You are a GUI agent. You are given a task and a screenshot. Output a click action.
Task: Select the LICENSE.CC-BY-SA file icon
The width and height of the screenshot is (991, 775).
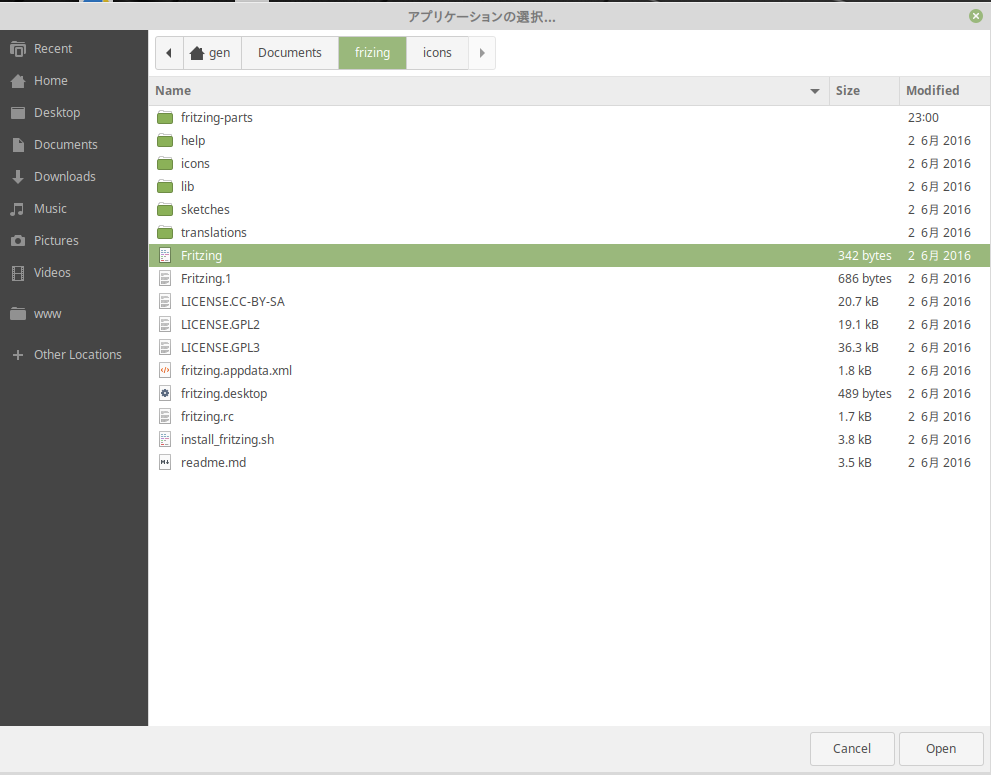[165, 302]
